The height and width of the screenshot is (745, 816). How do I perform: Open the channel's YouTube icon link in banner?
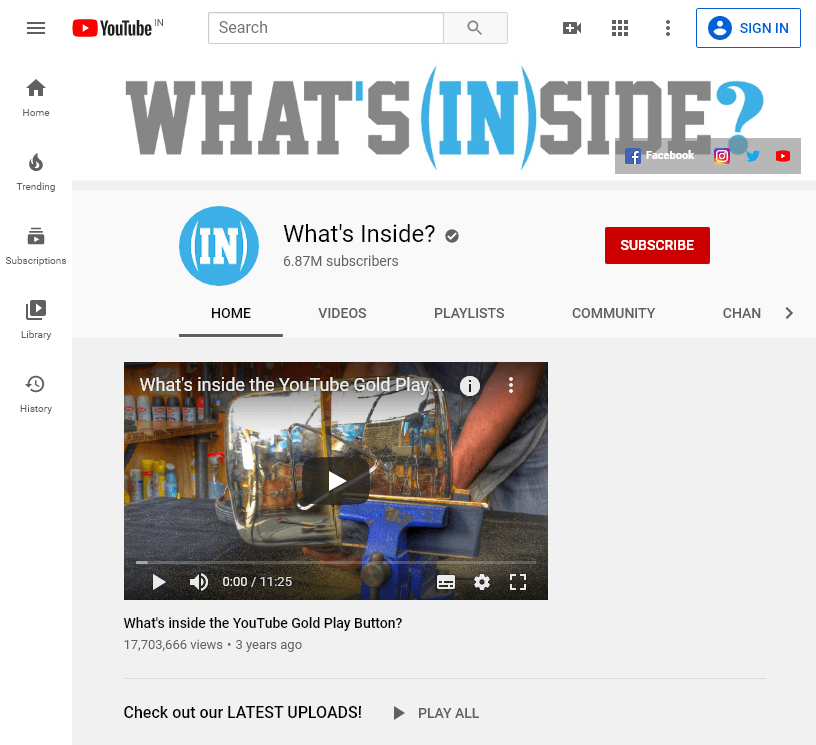[x=783, y=156]
